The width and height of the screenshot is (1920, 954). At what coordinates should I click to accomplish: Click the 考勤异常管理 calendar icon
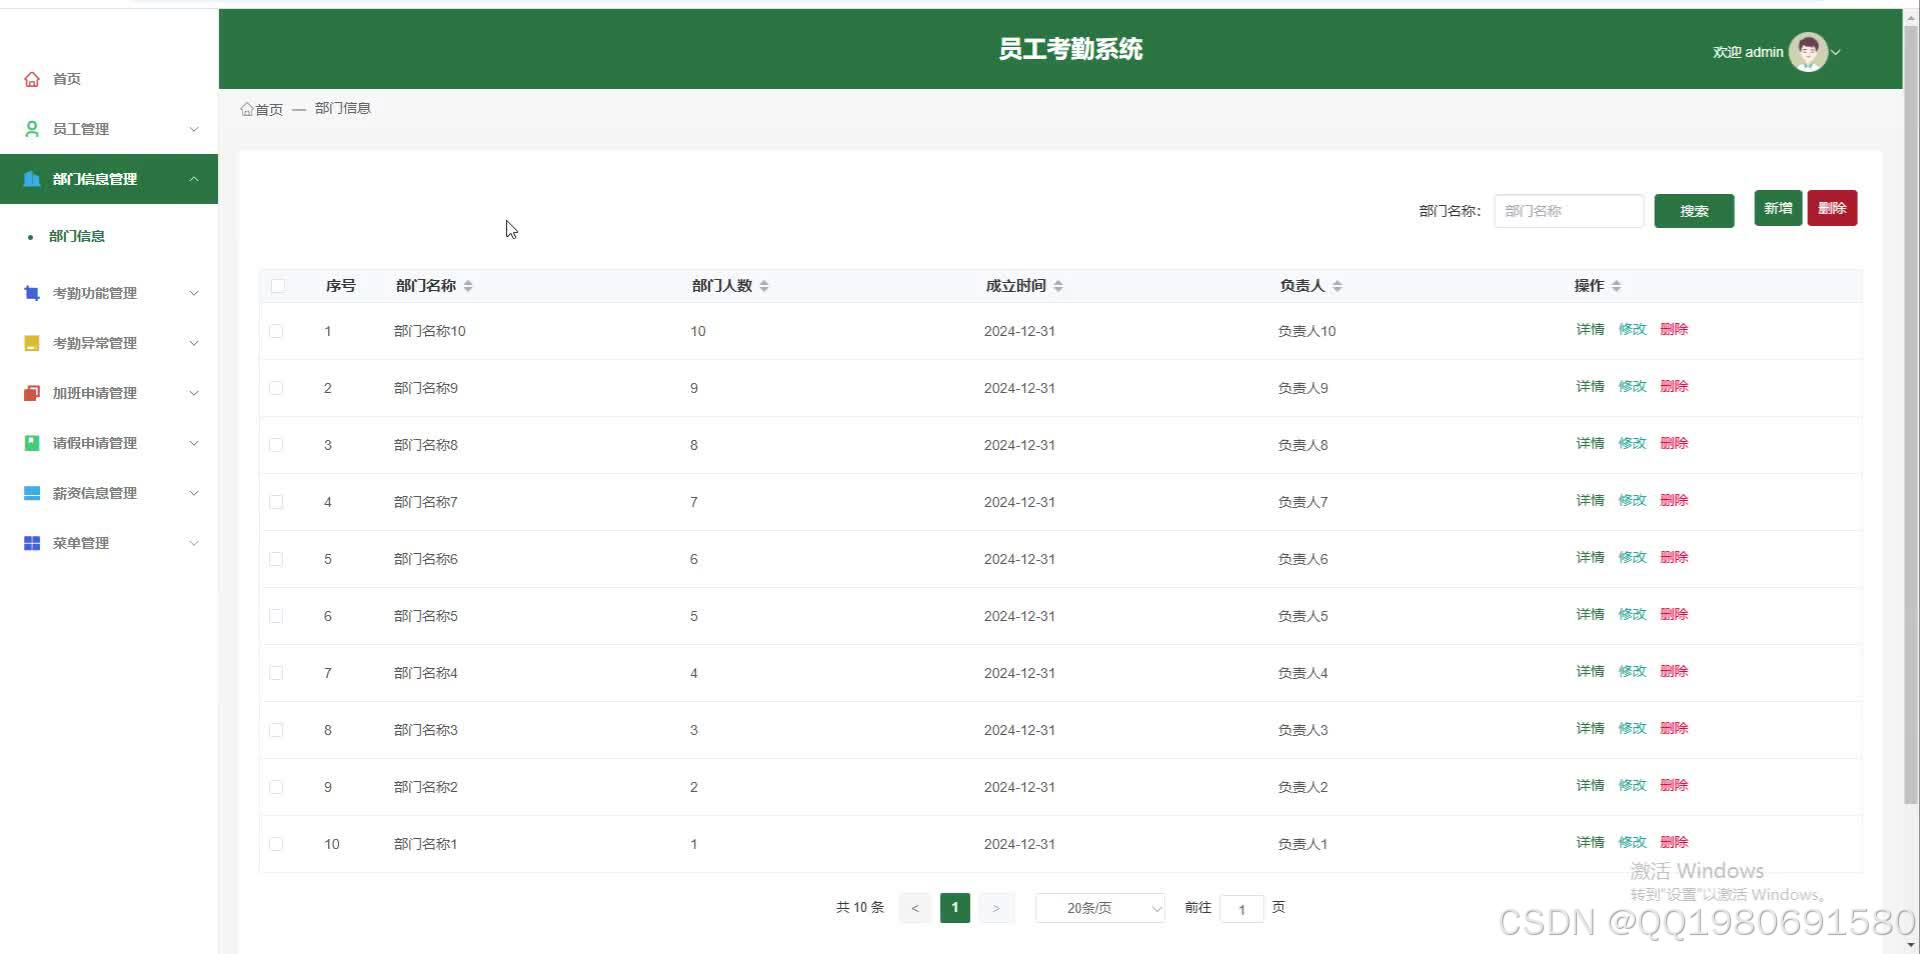pyautogui.click(x=30, y=342)
